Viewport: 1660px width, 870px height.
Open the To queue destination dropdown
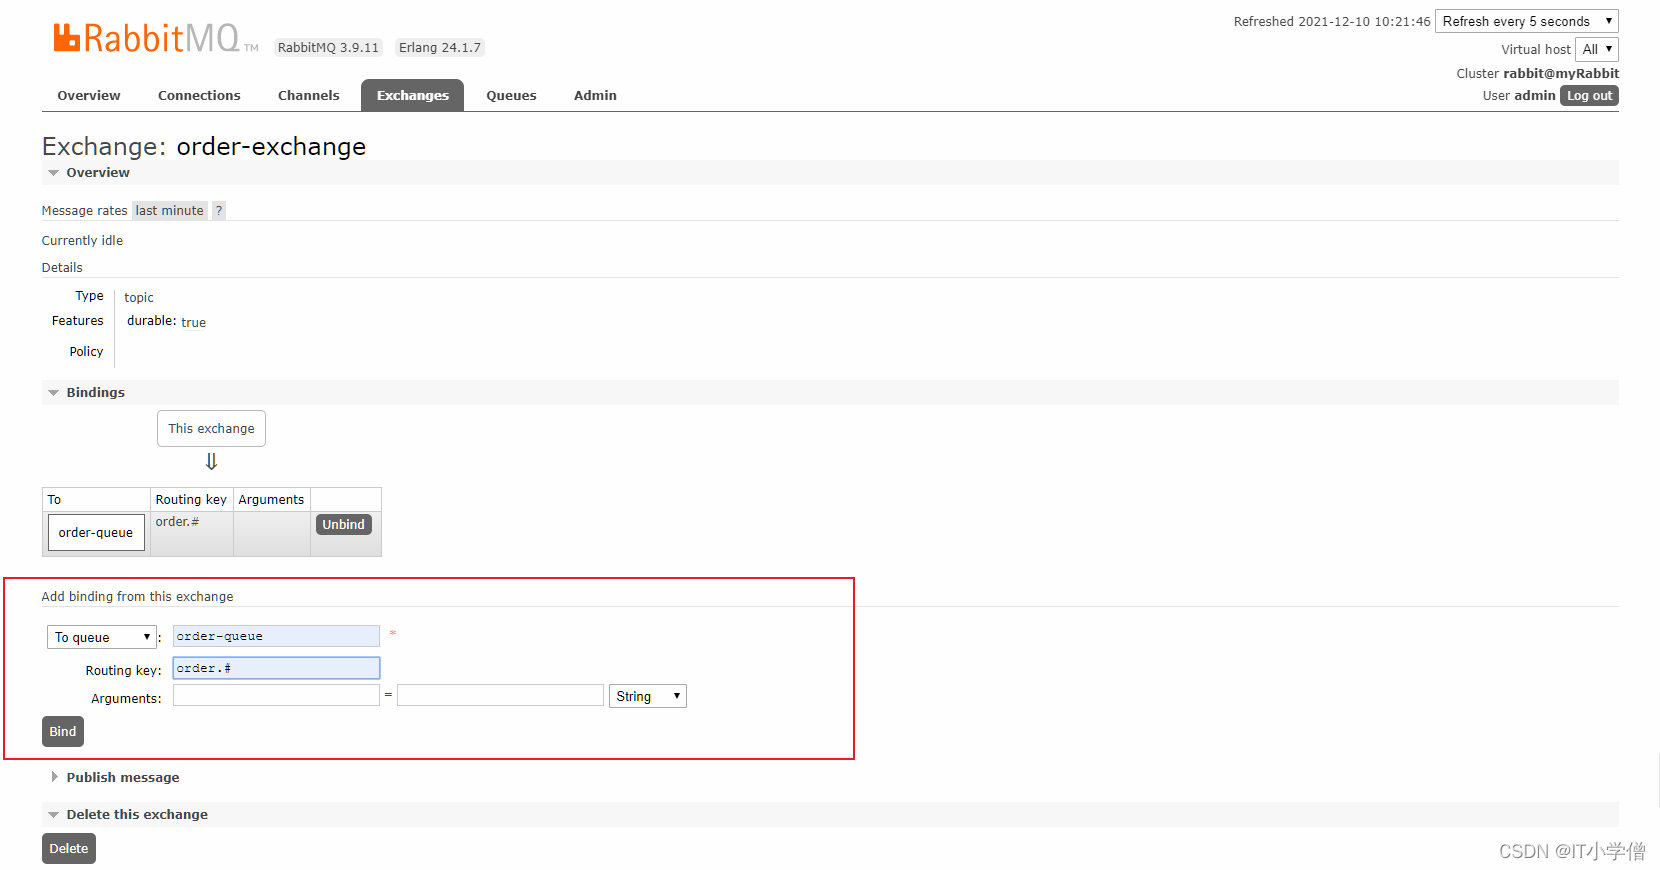pos(102,637)
